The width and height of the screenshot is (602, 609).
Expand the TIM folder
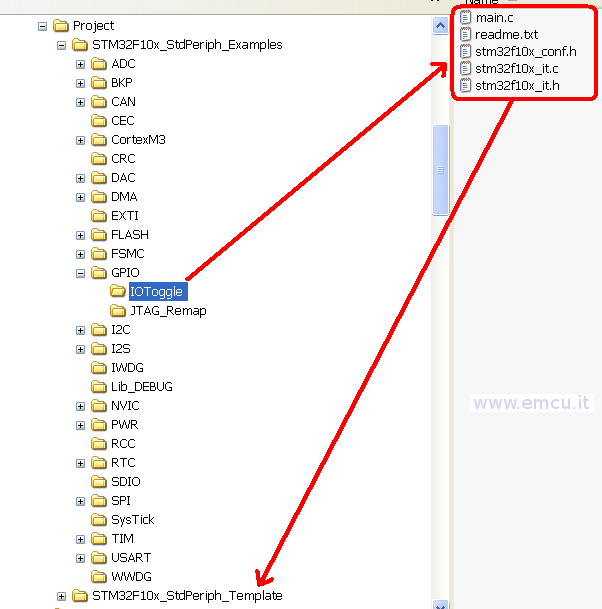point(80,540)
